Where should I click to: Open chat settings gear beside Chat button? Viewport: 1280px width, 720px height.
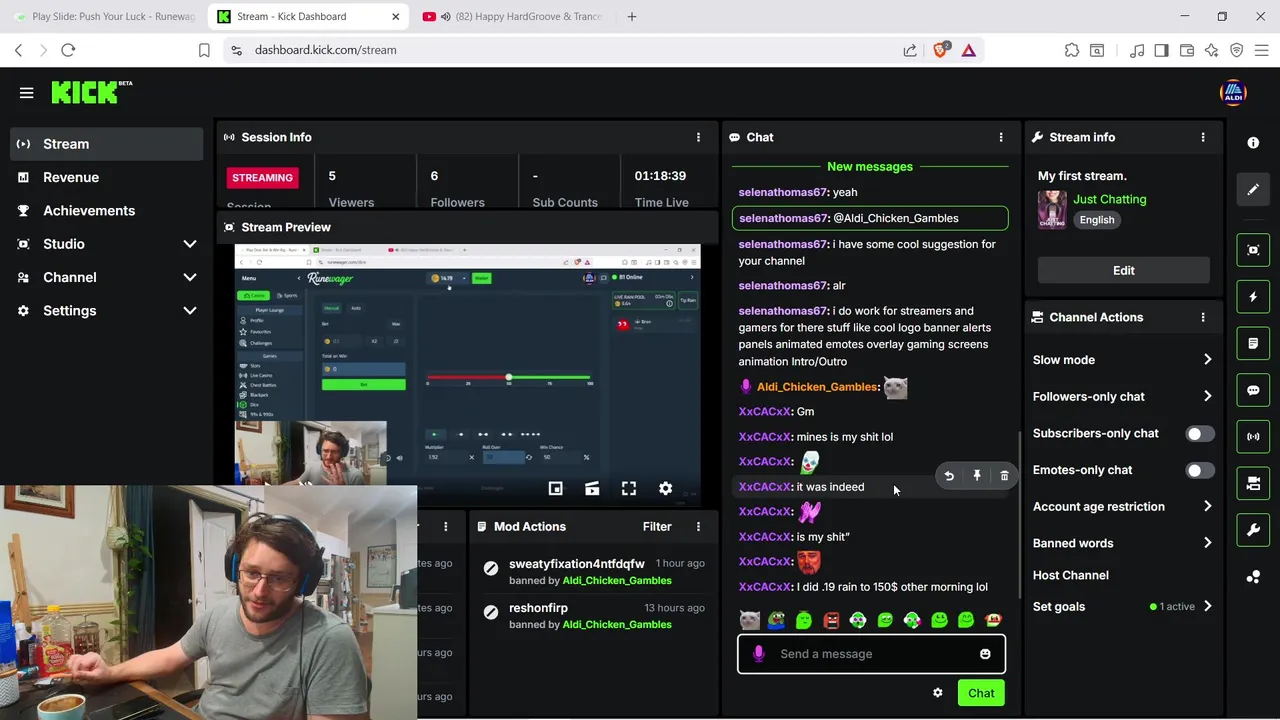pyautogui.click(x=937, y=693)
